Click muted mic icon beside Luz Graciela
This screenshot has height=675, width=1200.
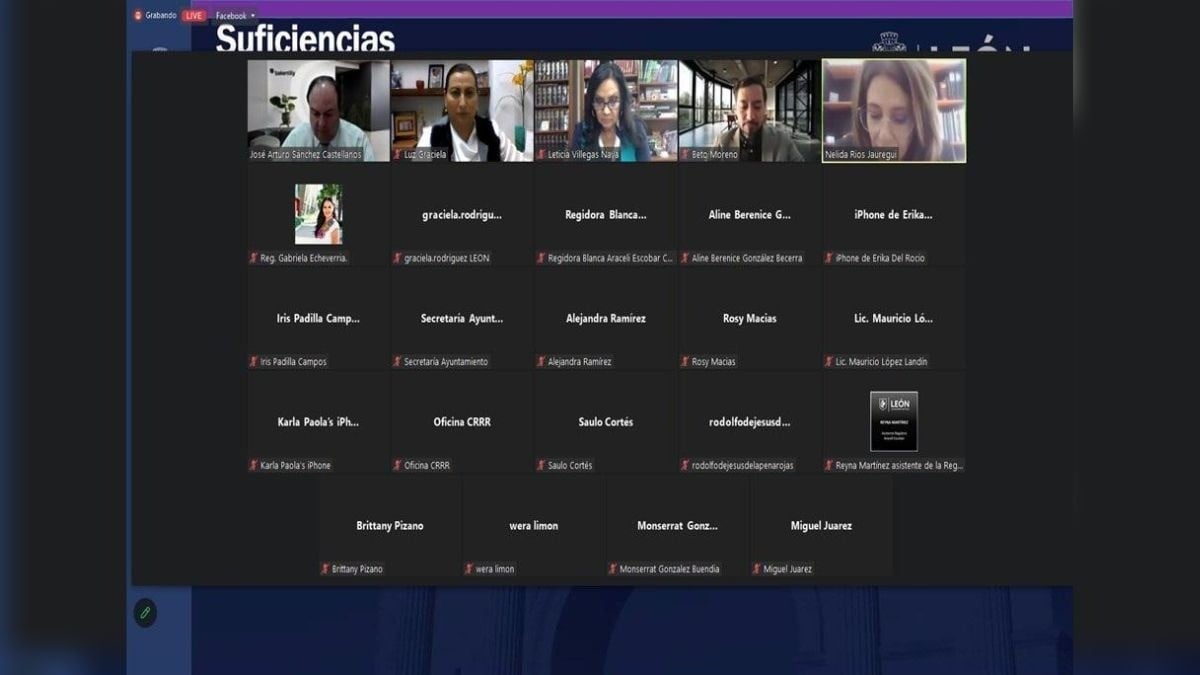point(398,155)
